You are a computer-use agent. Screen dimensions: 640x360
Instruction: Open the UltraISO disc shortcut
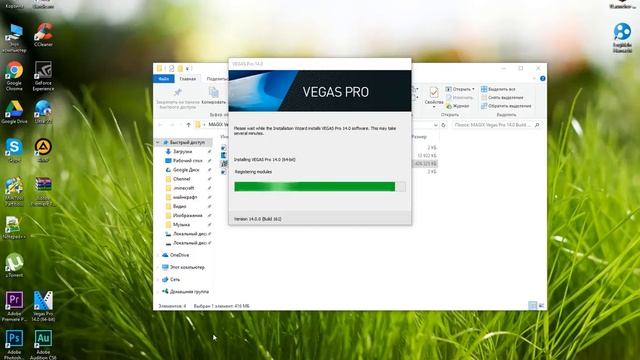pyautogui.click(x=43, y=112)
